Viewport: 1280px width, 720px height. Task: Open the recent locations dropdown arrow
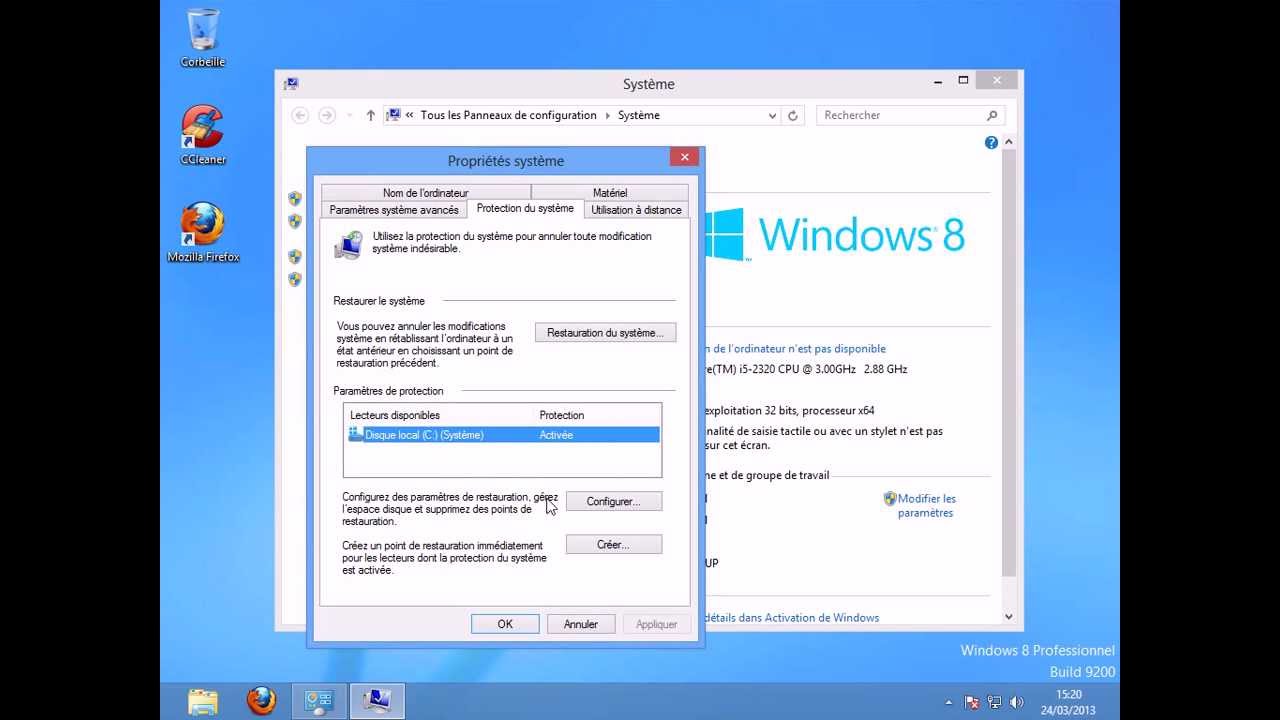click(x=349, y=116)
